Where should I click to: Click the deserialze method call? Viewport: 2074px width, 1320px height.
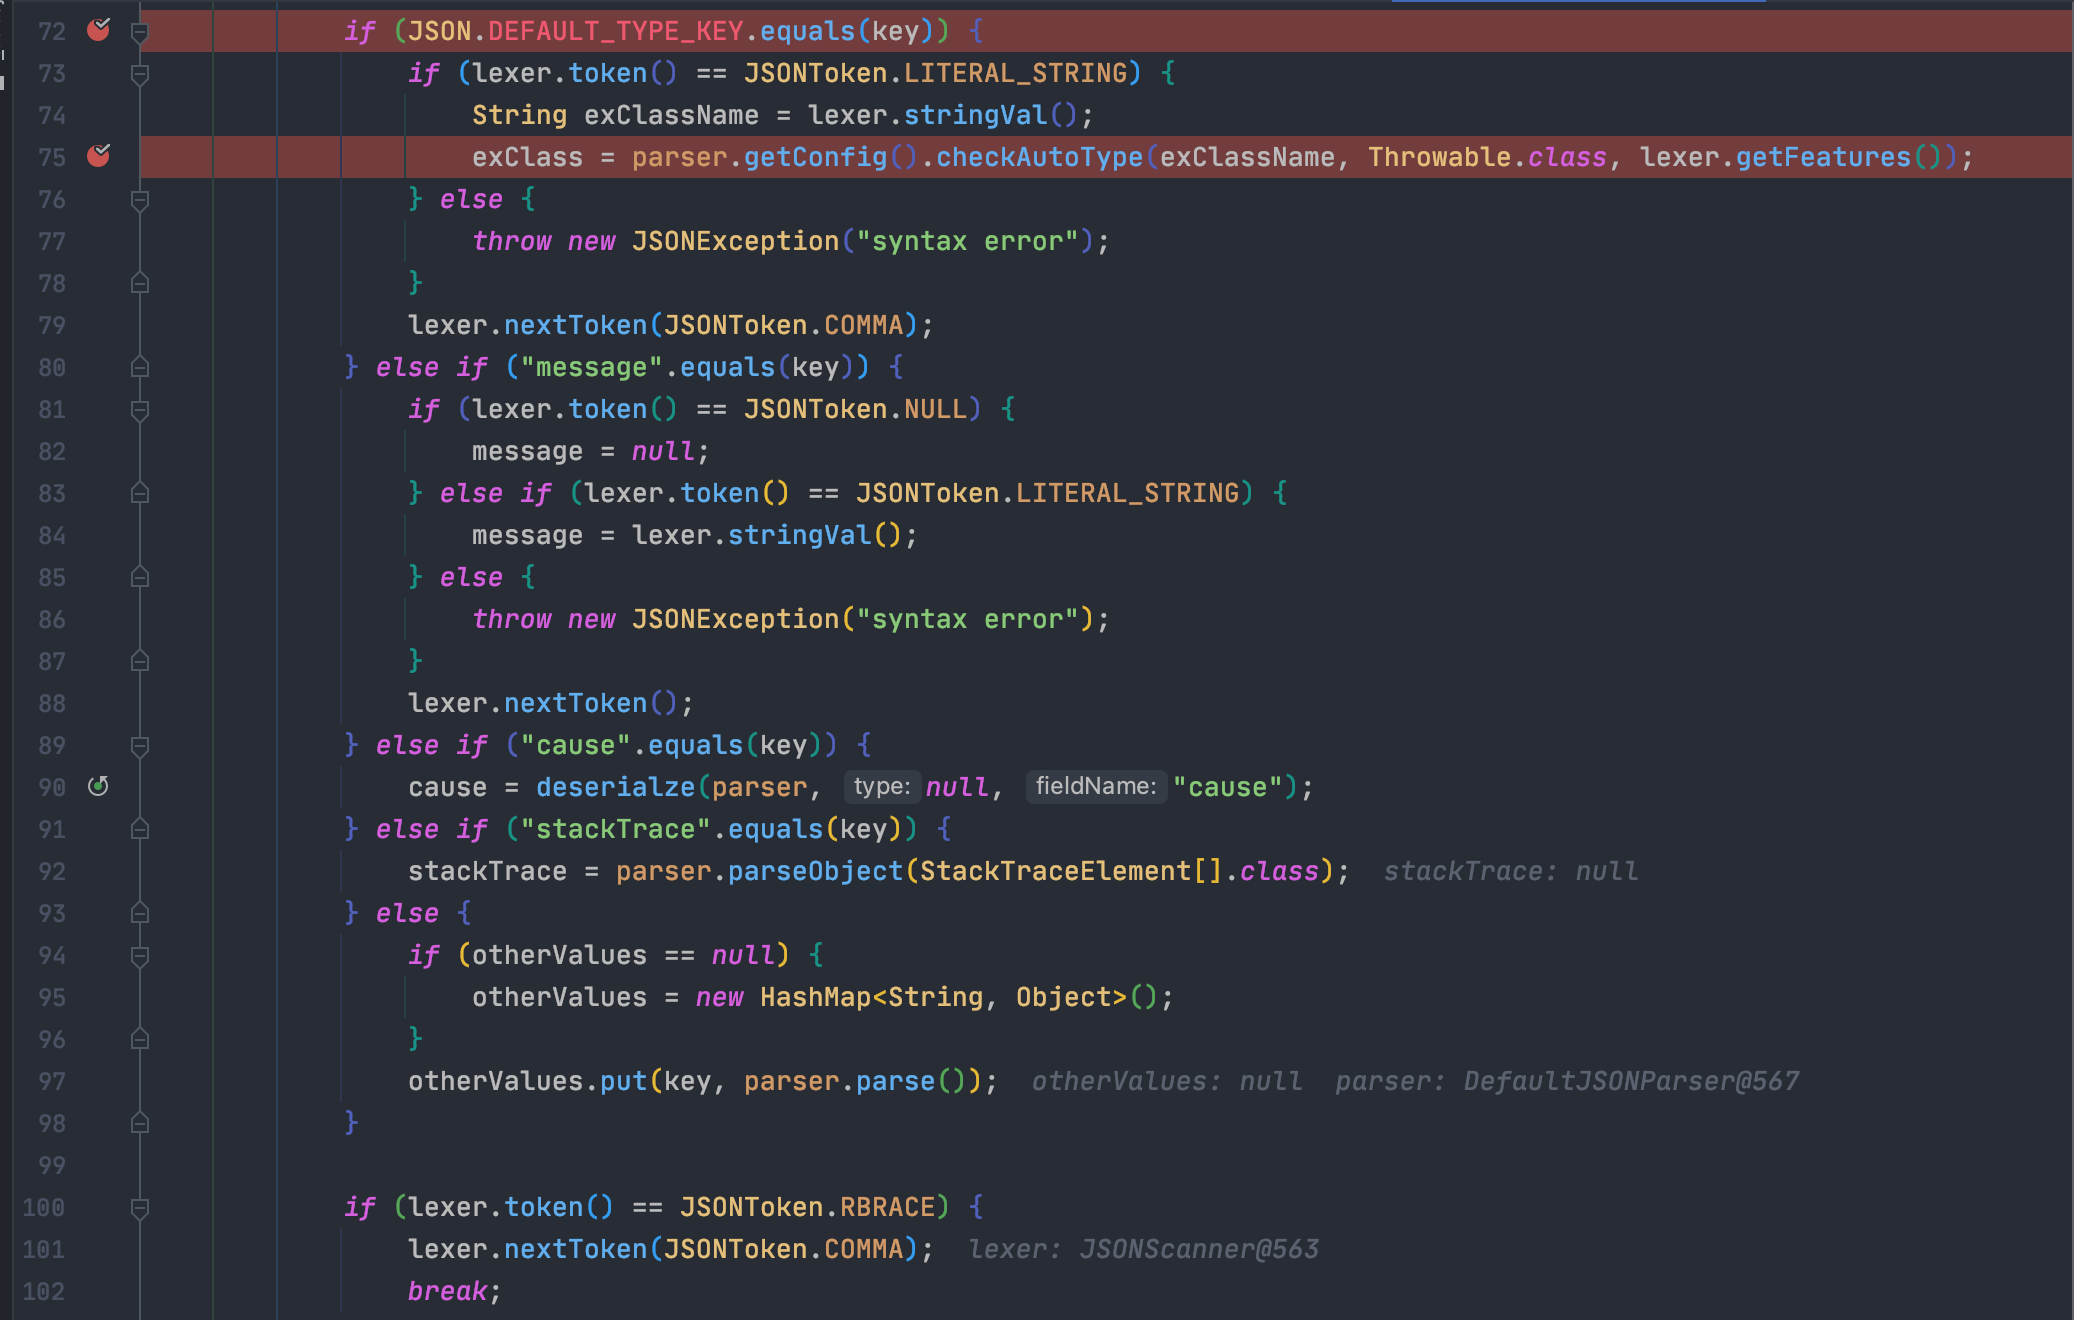(615, 787)
